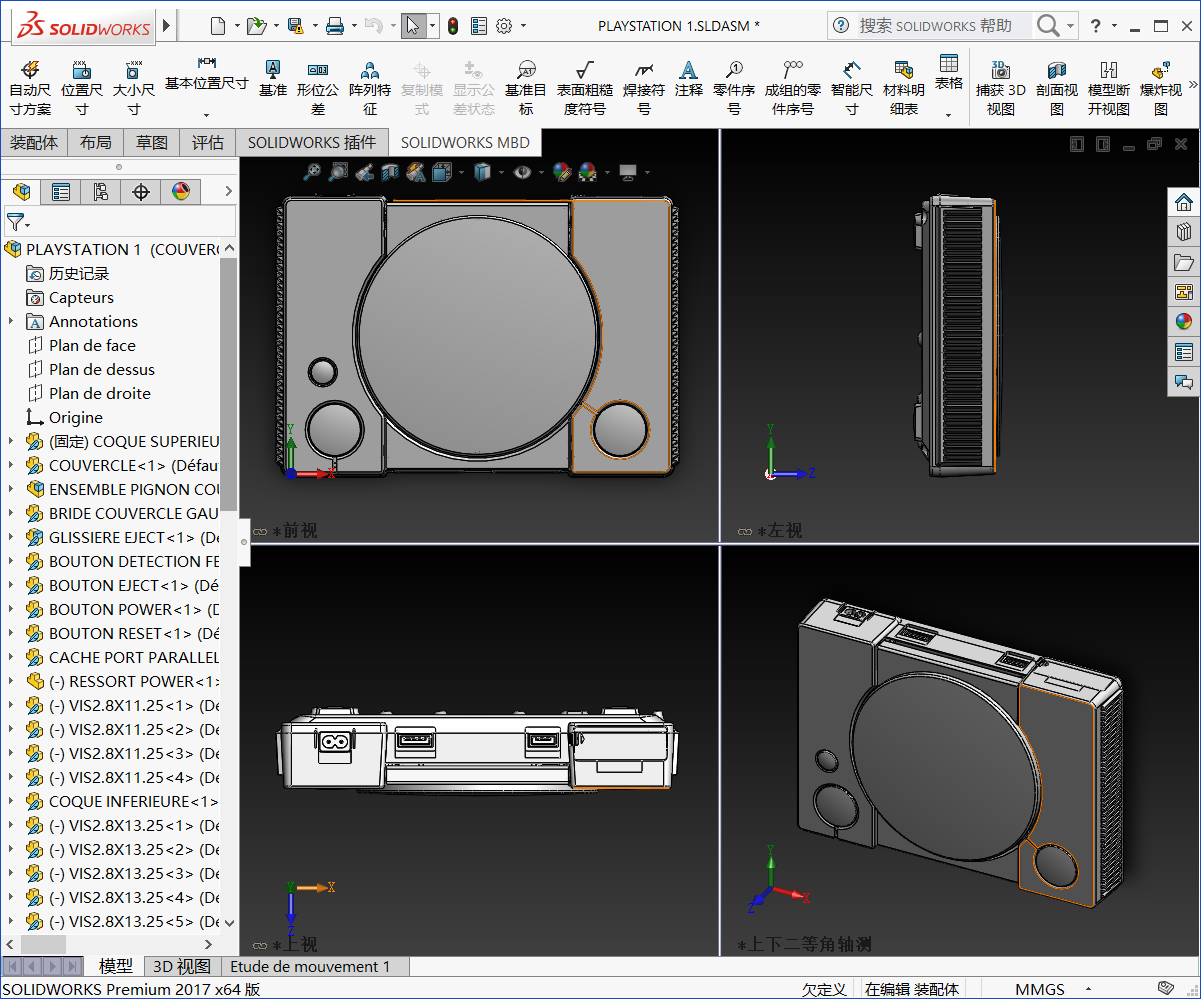
Task: Open the Geometric Tolerance (形位公差) tool
Action: pyautogui.click(x=318, y=87)
